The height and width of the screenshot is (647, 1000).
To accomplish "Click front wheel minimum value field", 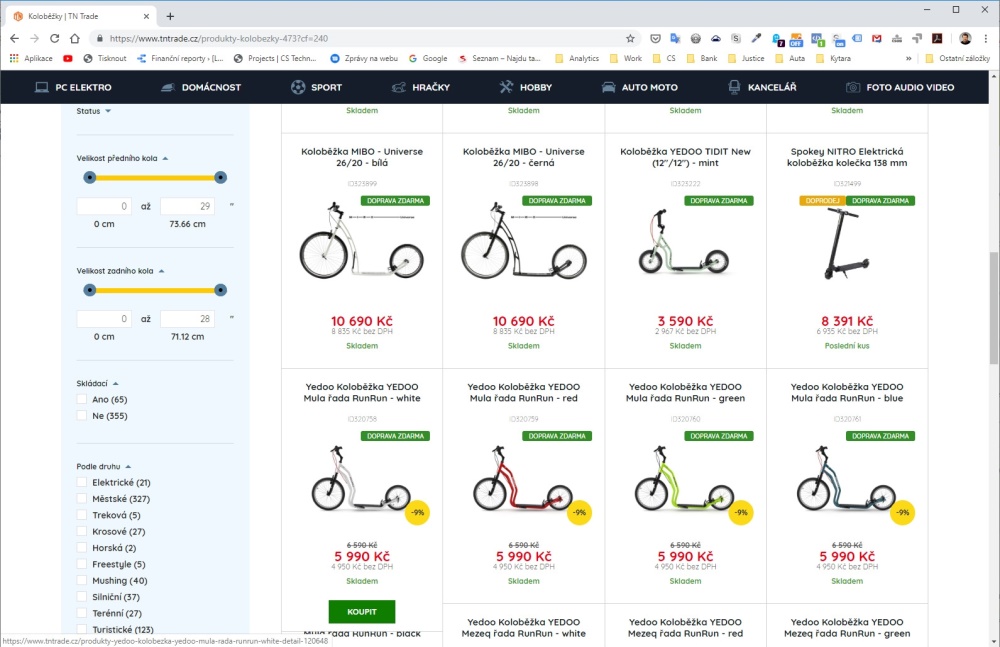I will (104, 206).
